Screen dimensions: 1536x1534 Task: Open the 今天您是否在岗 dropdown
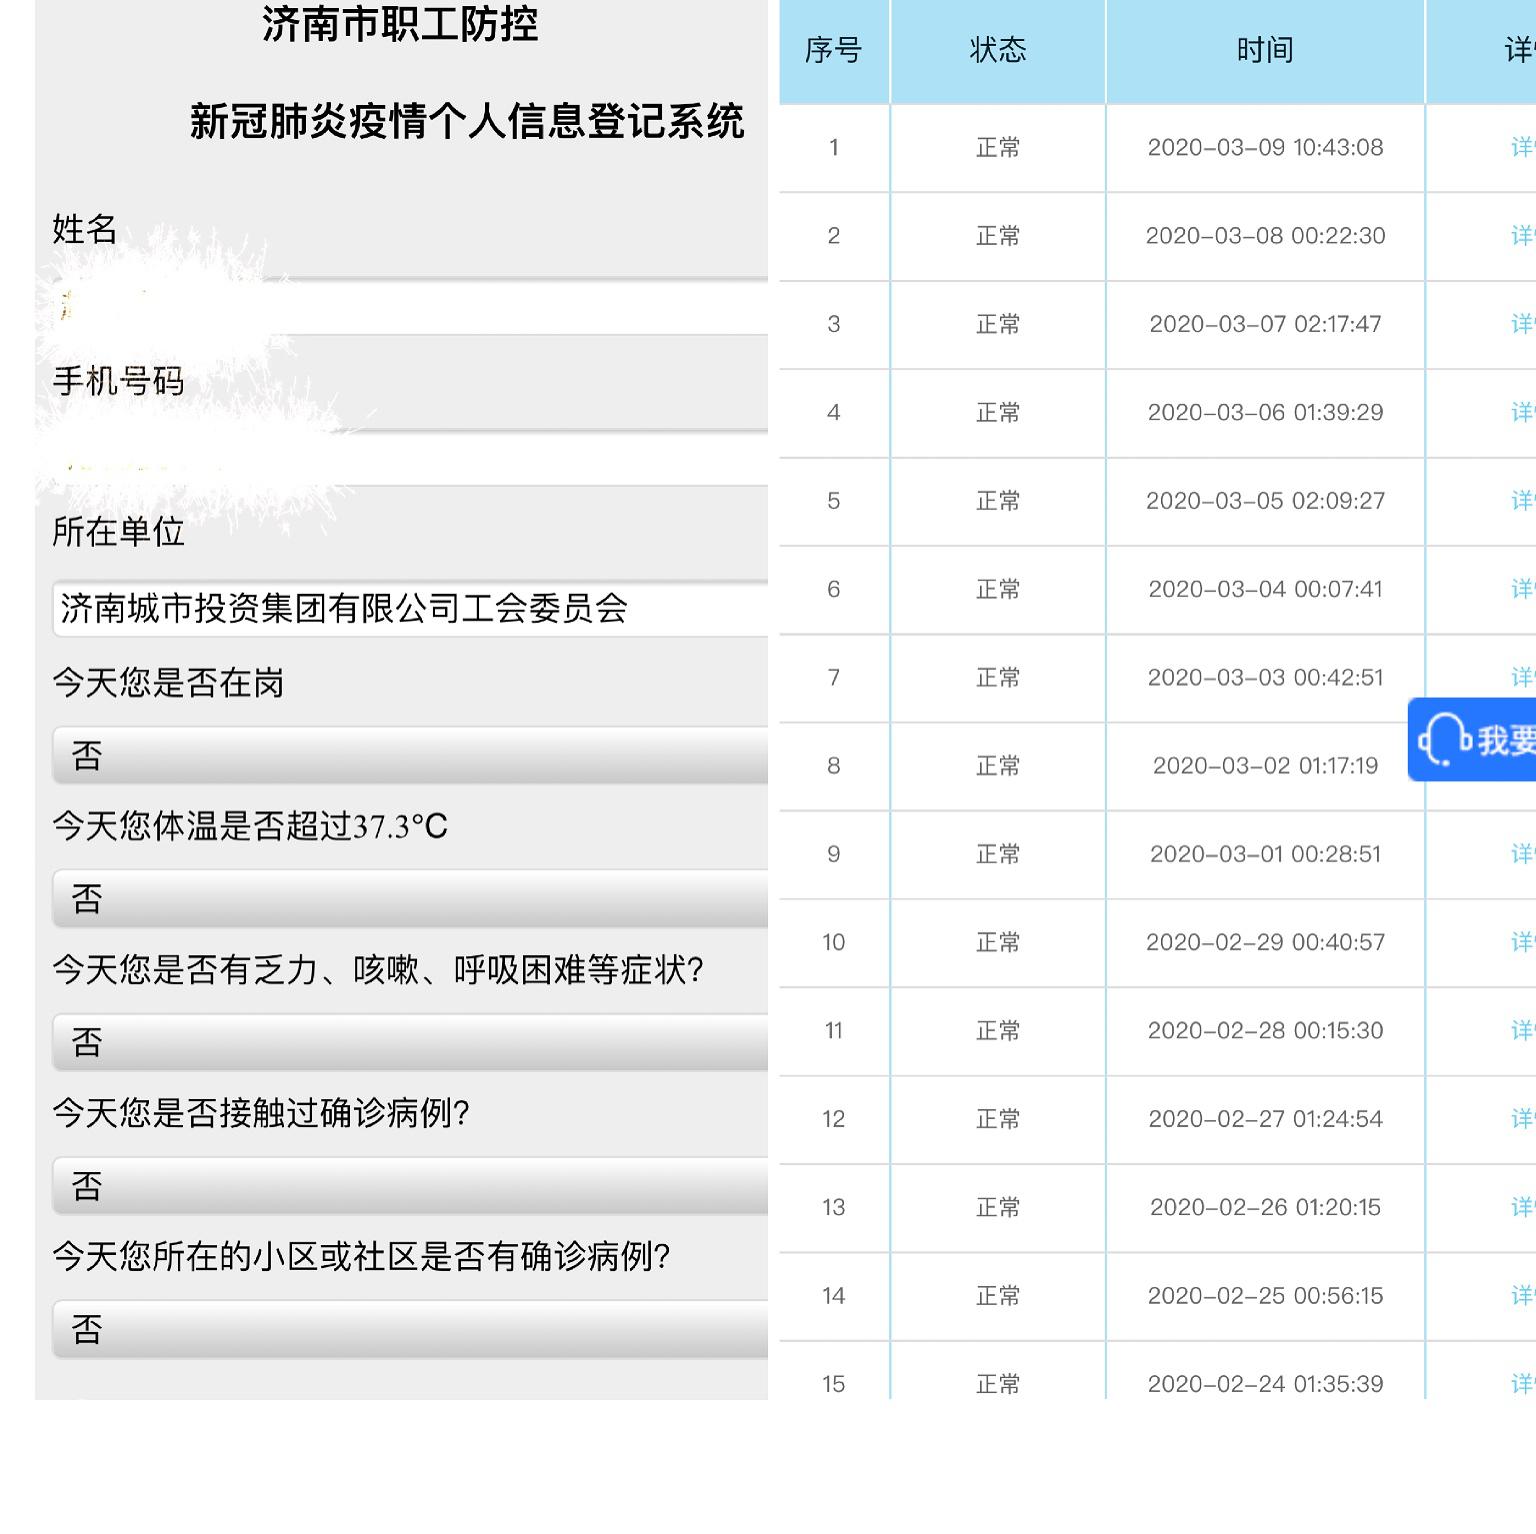410,756
